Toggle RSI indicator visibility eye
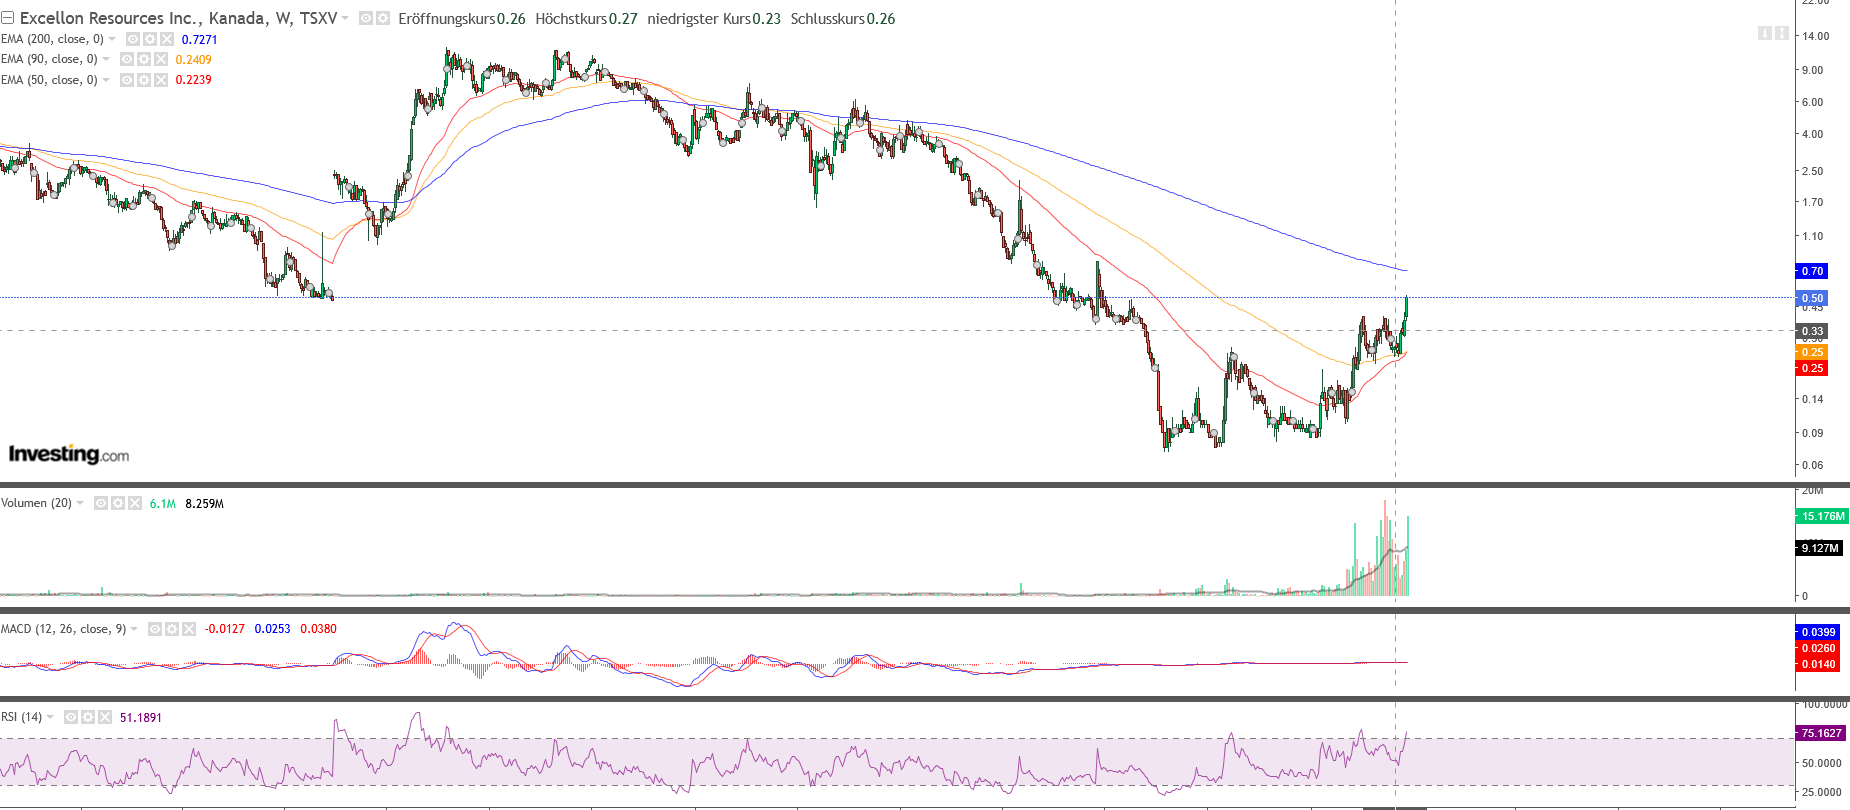Image resolution: width=1850 pixels, height=810 pixels. point(71,717)
